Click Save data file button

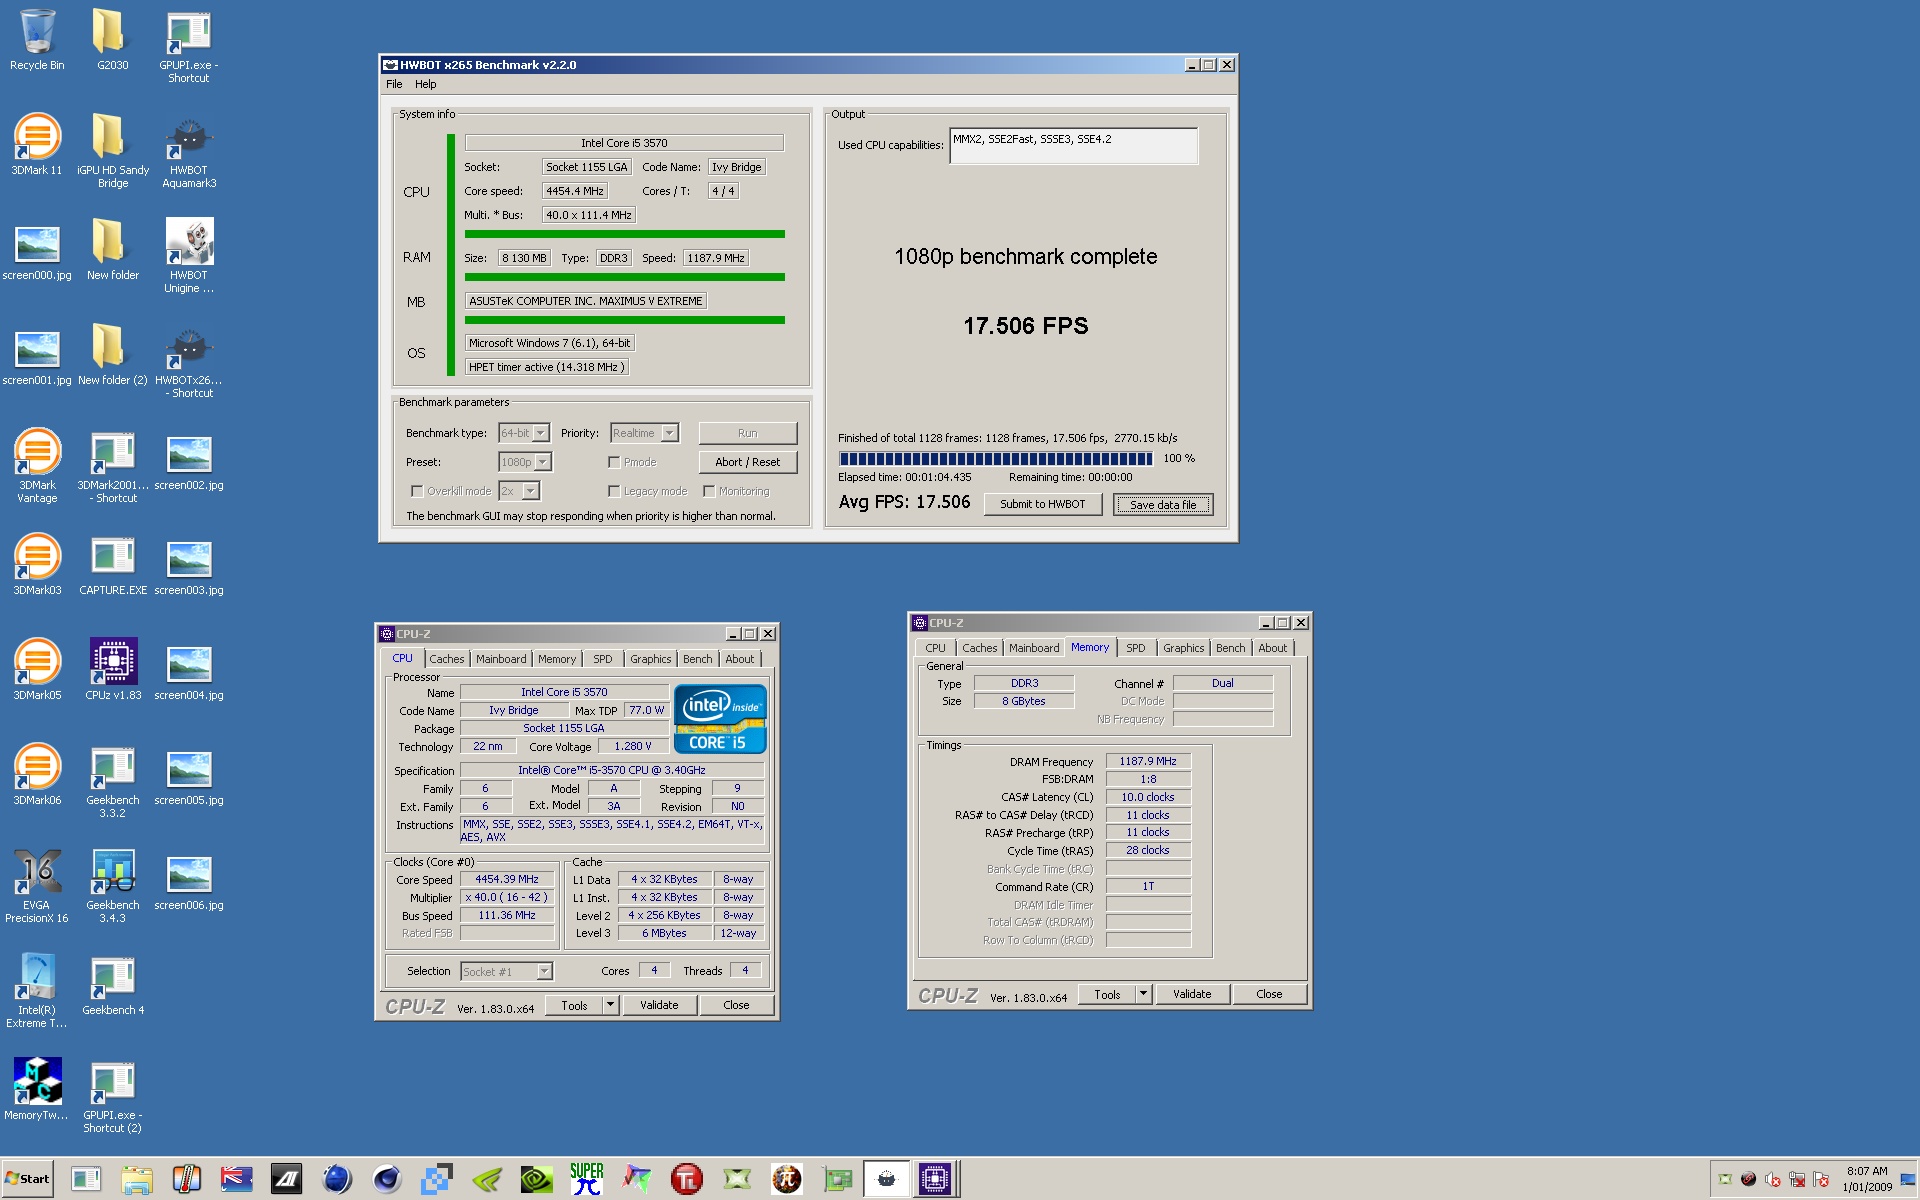pyautogui.click(x=1163, y=505)
